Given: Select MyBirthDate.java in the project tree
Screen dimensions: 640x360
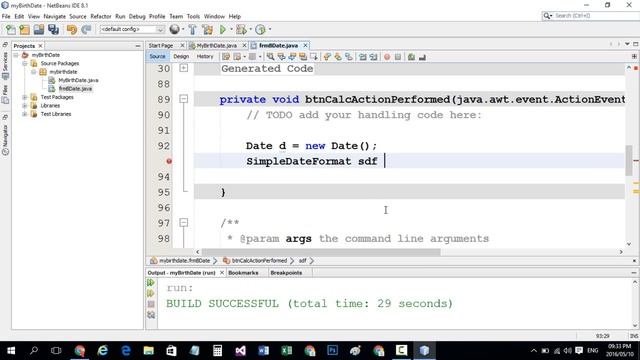Looking at the screenshot, I should (78, 80).
